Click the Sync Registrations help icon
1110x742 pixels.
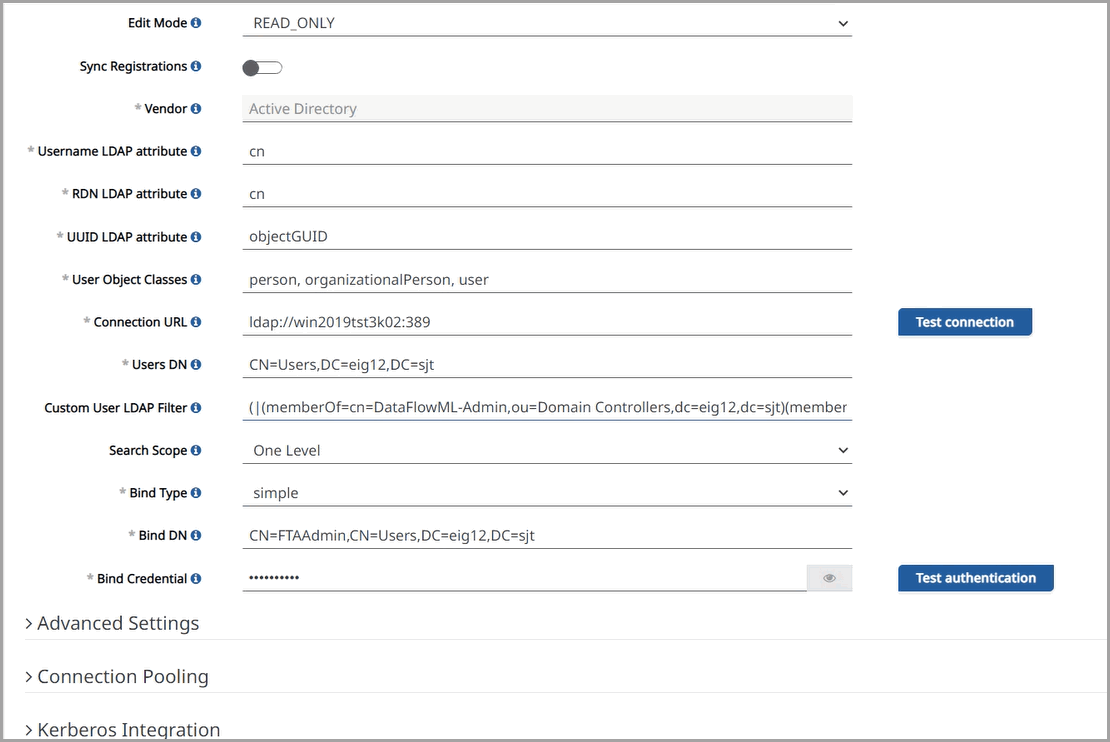(x=196, y=66)
